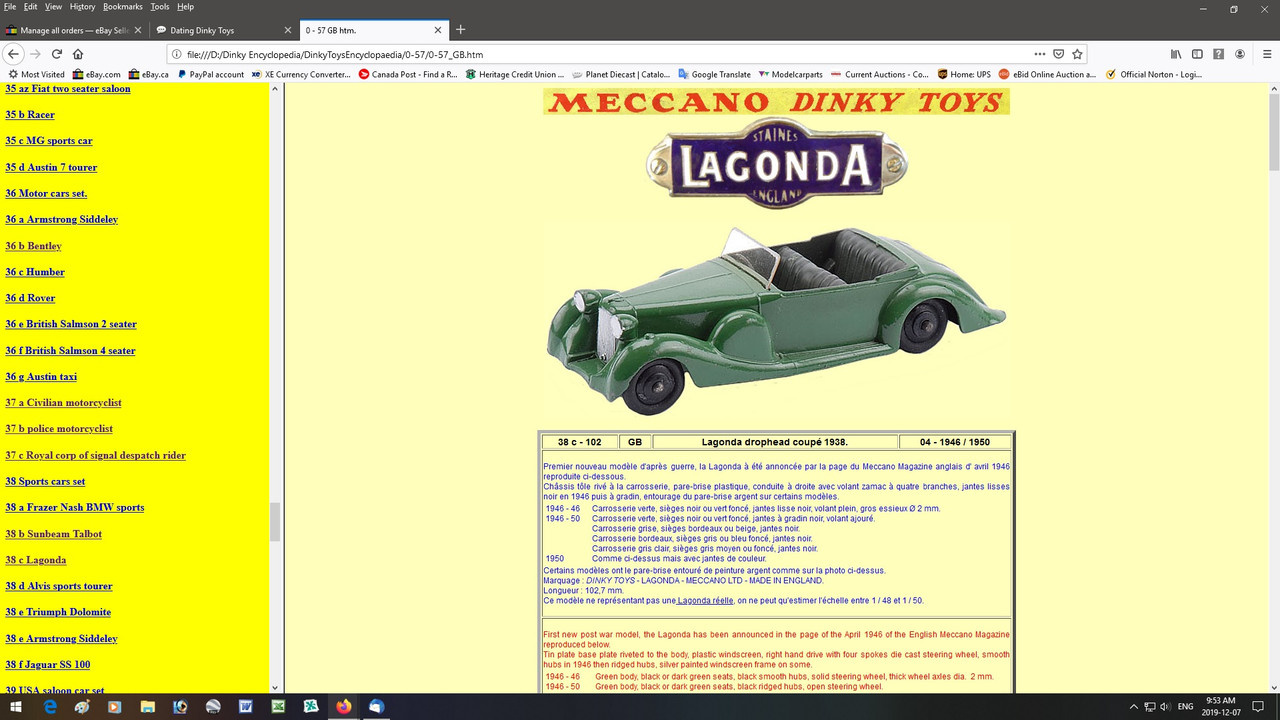Click the Forward navigation arrow
Screen dimensions: 1280x720
point(35,54)
